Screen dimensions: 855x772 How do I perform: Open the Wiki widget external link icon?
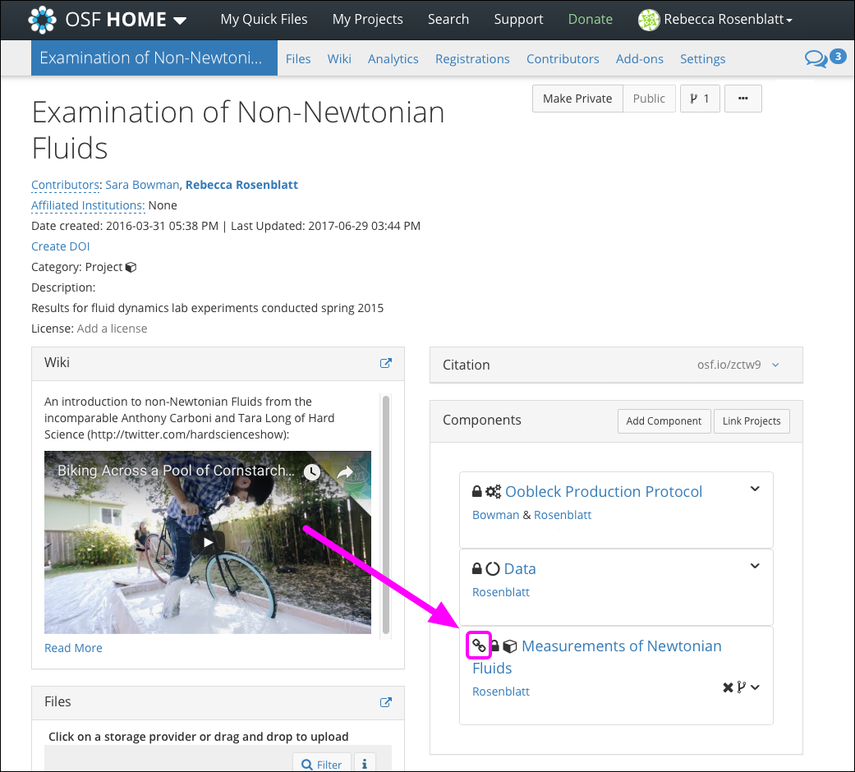click(386, 363)
